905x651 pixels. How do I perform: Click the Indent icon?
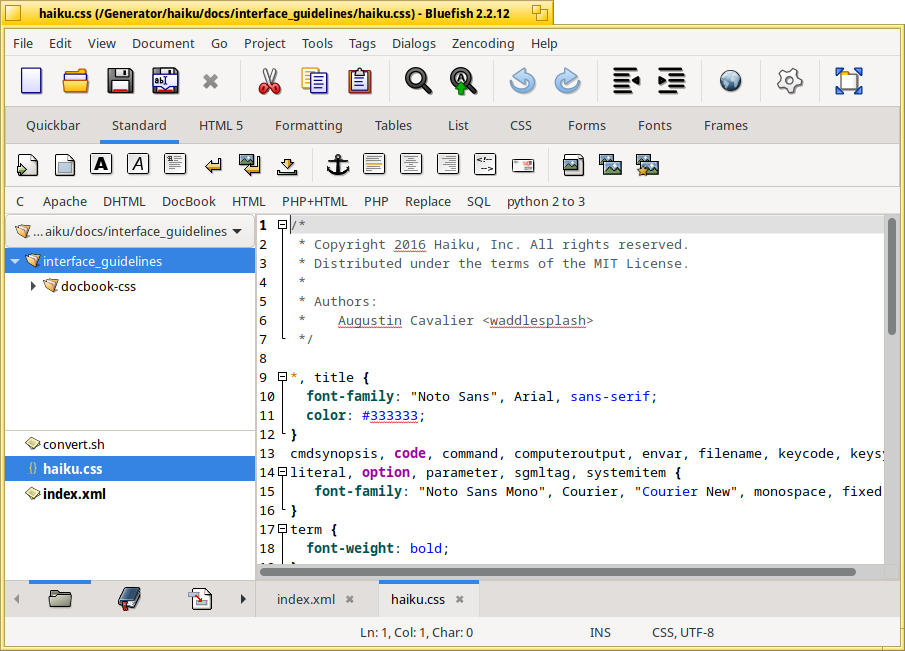point(671,81)
